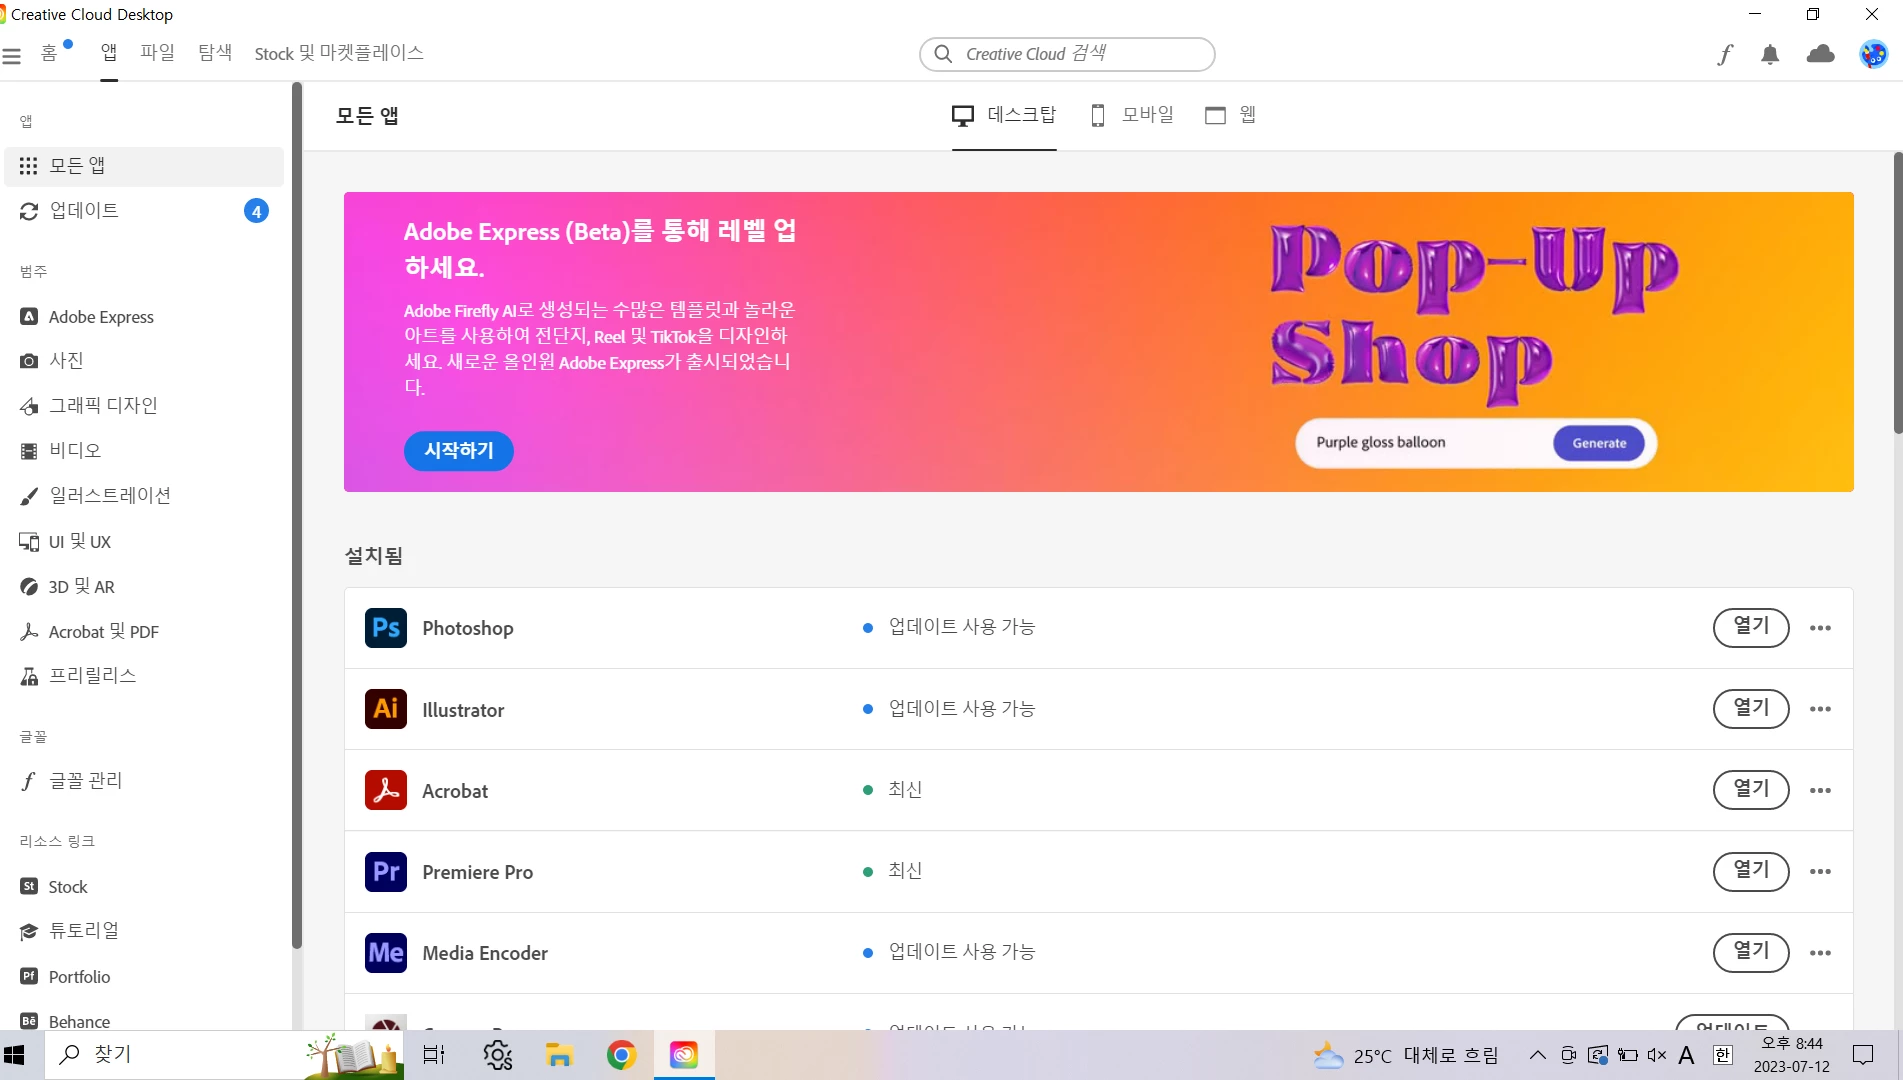Click the Generate button in banner
The height and width of the screenshot is (1080, 1903).
pos(1599,443)
